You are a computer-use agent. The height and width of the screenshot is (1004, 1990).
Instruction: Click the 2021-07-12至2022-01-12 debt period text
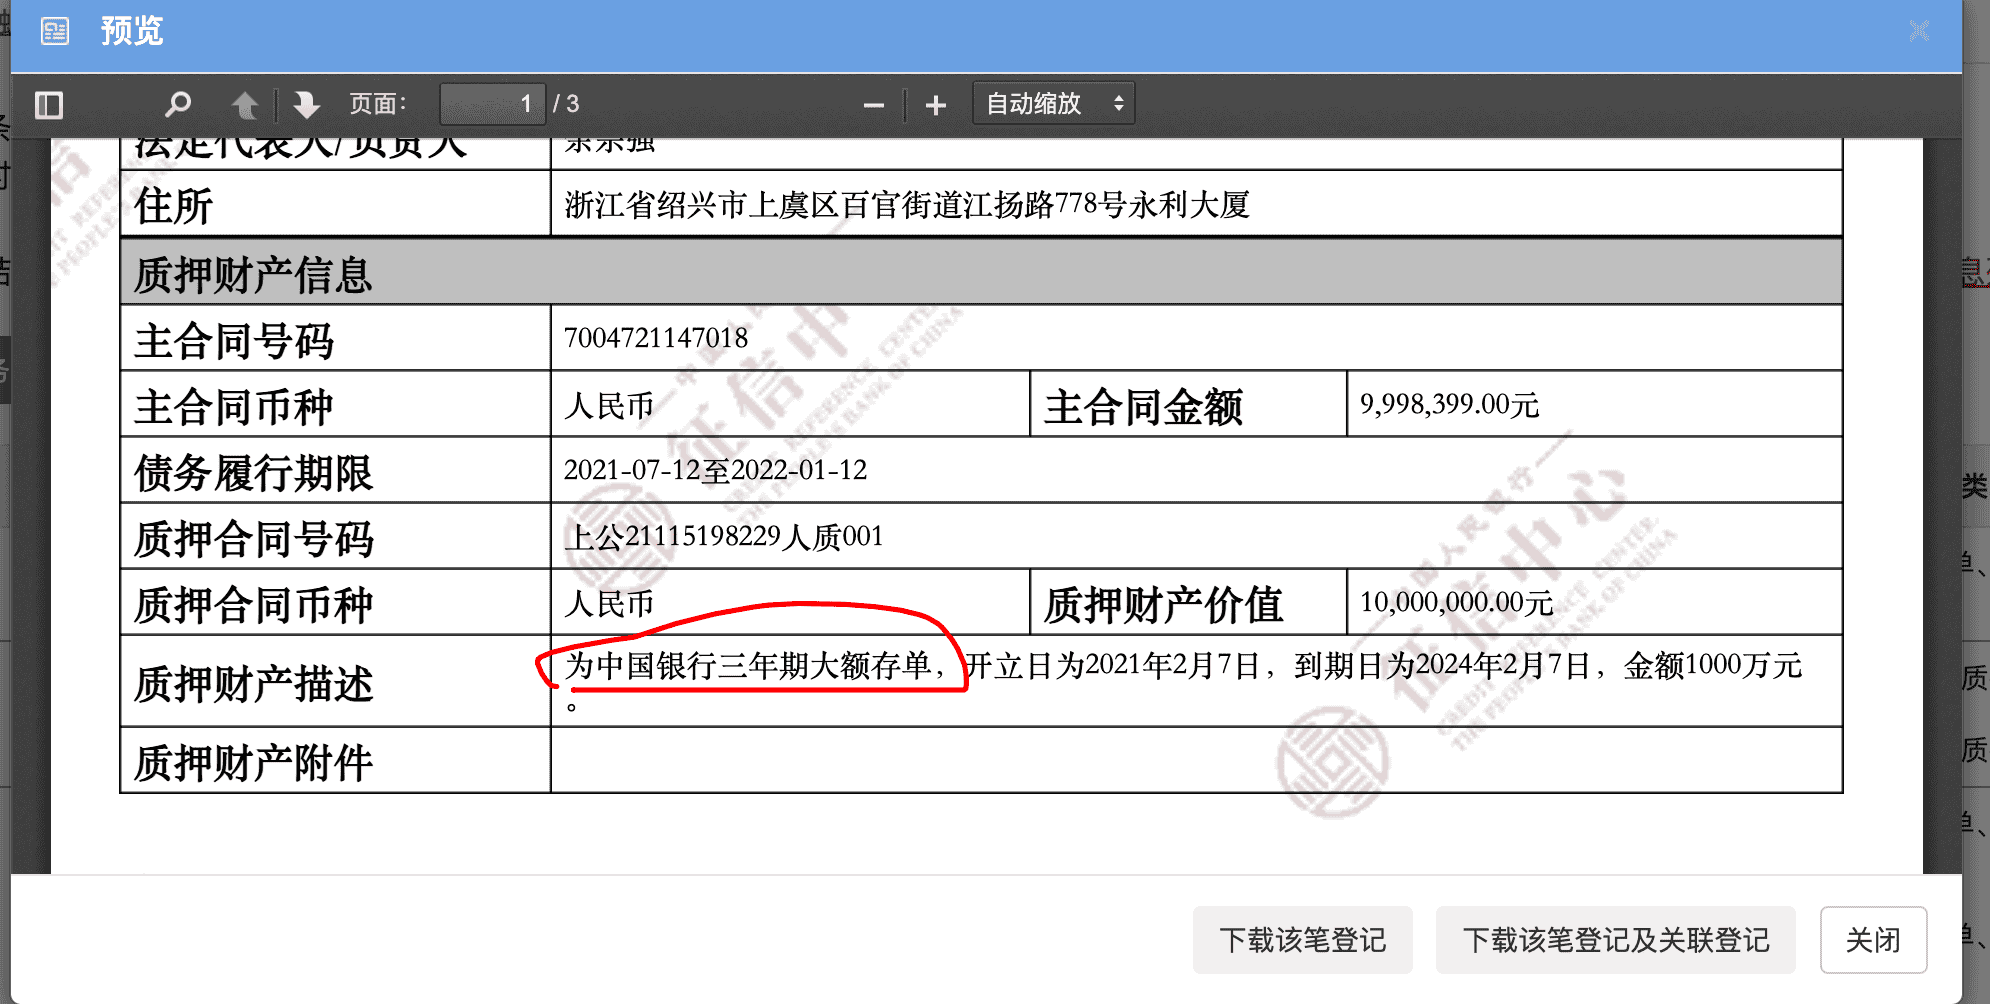715,471
